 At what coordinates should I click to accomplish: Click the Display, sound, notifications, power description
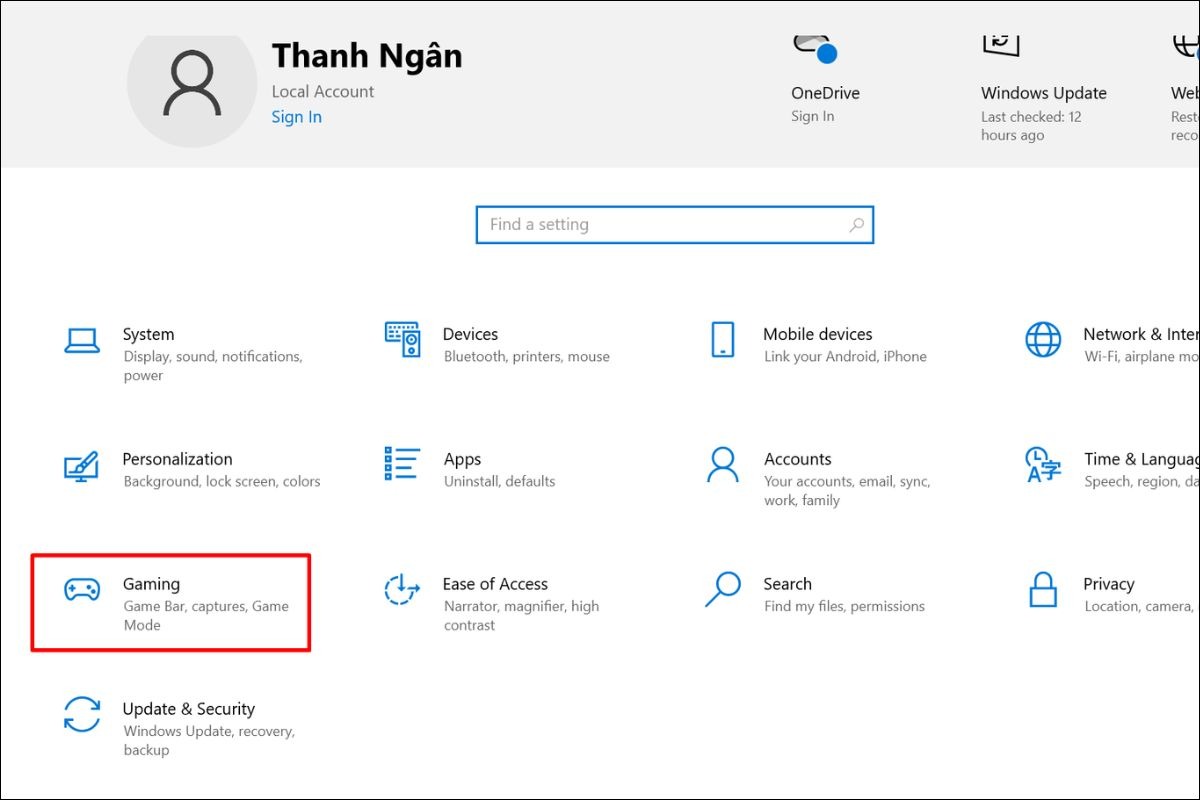coord(213,366)
